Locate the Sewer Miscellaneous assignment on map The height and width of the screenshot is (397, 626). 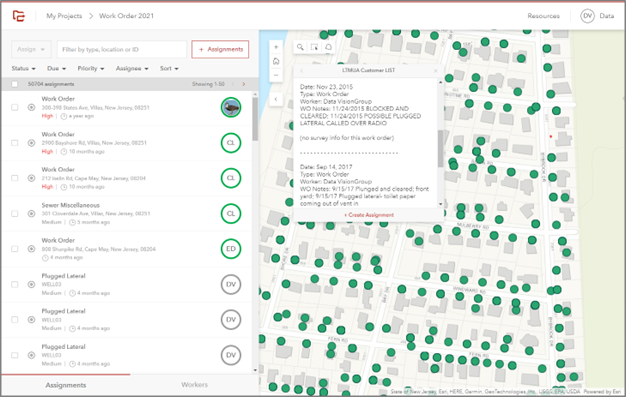point(31,213)
